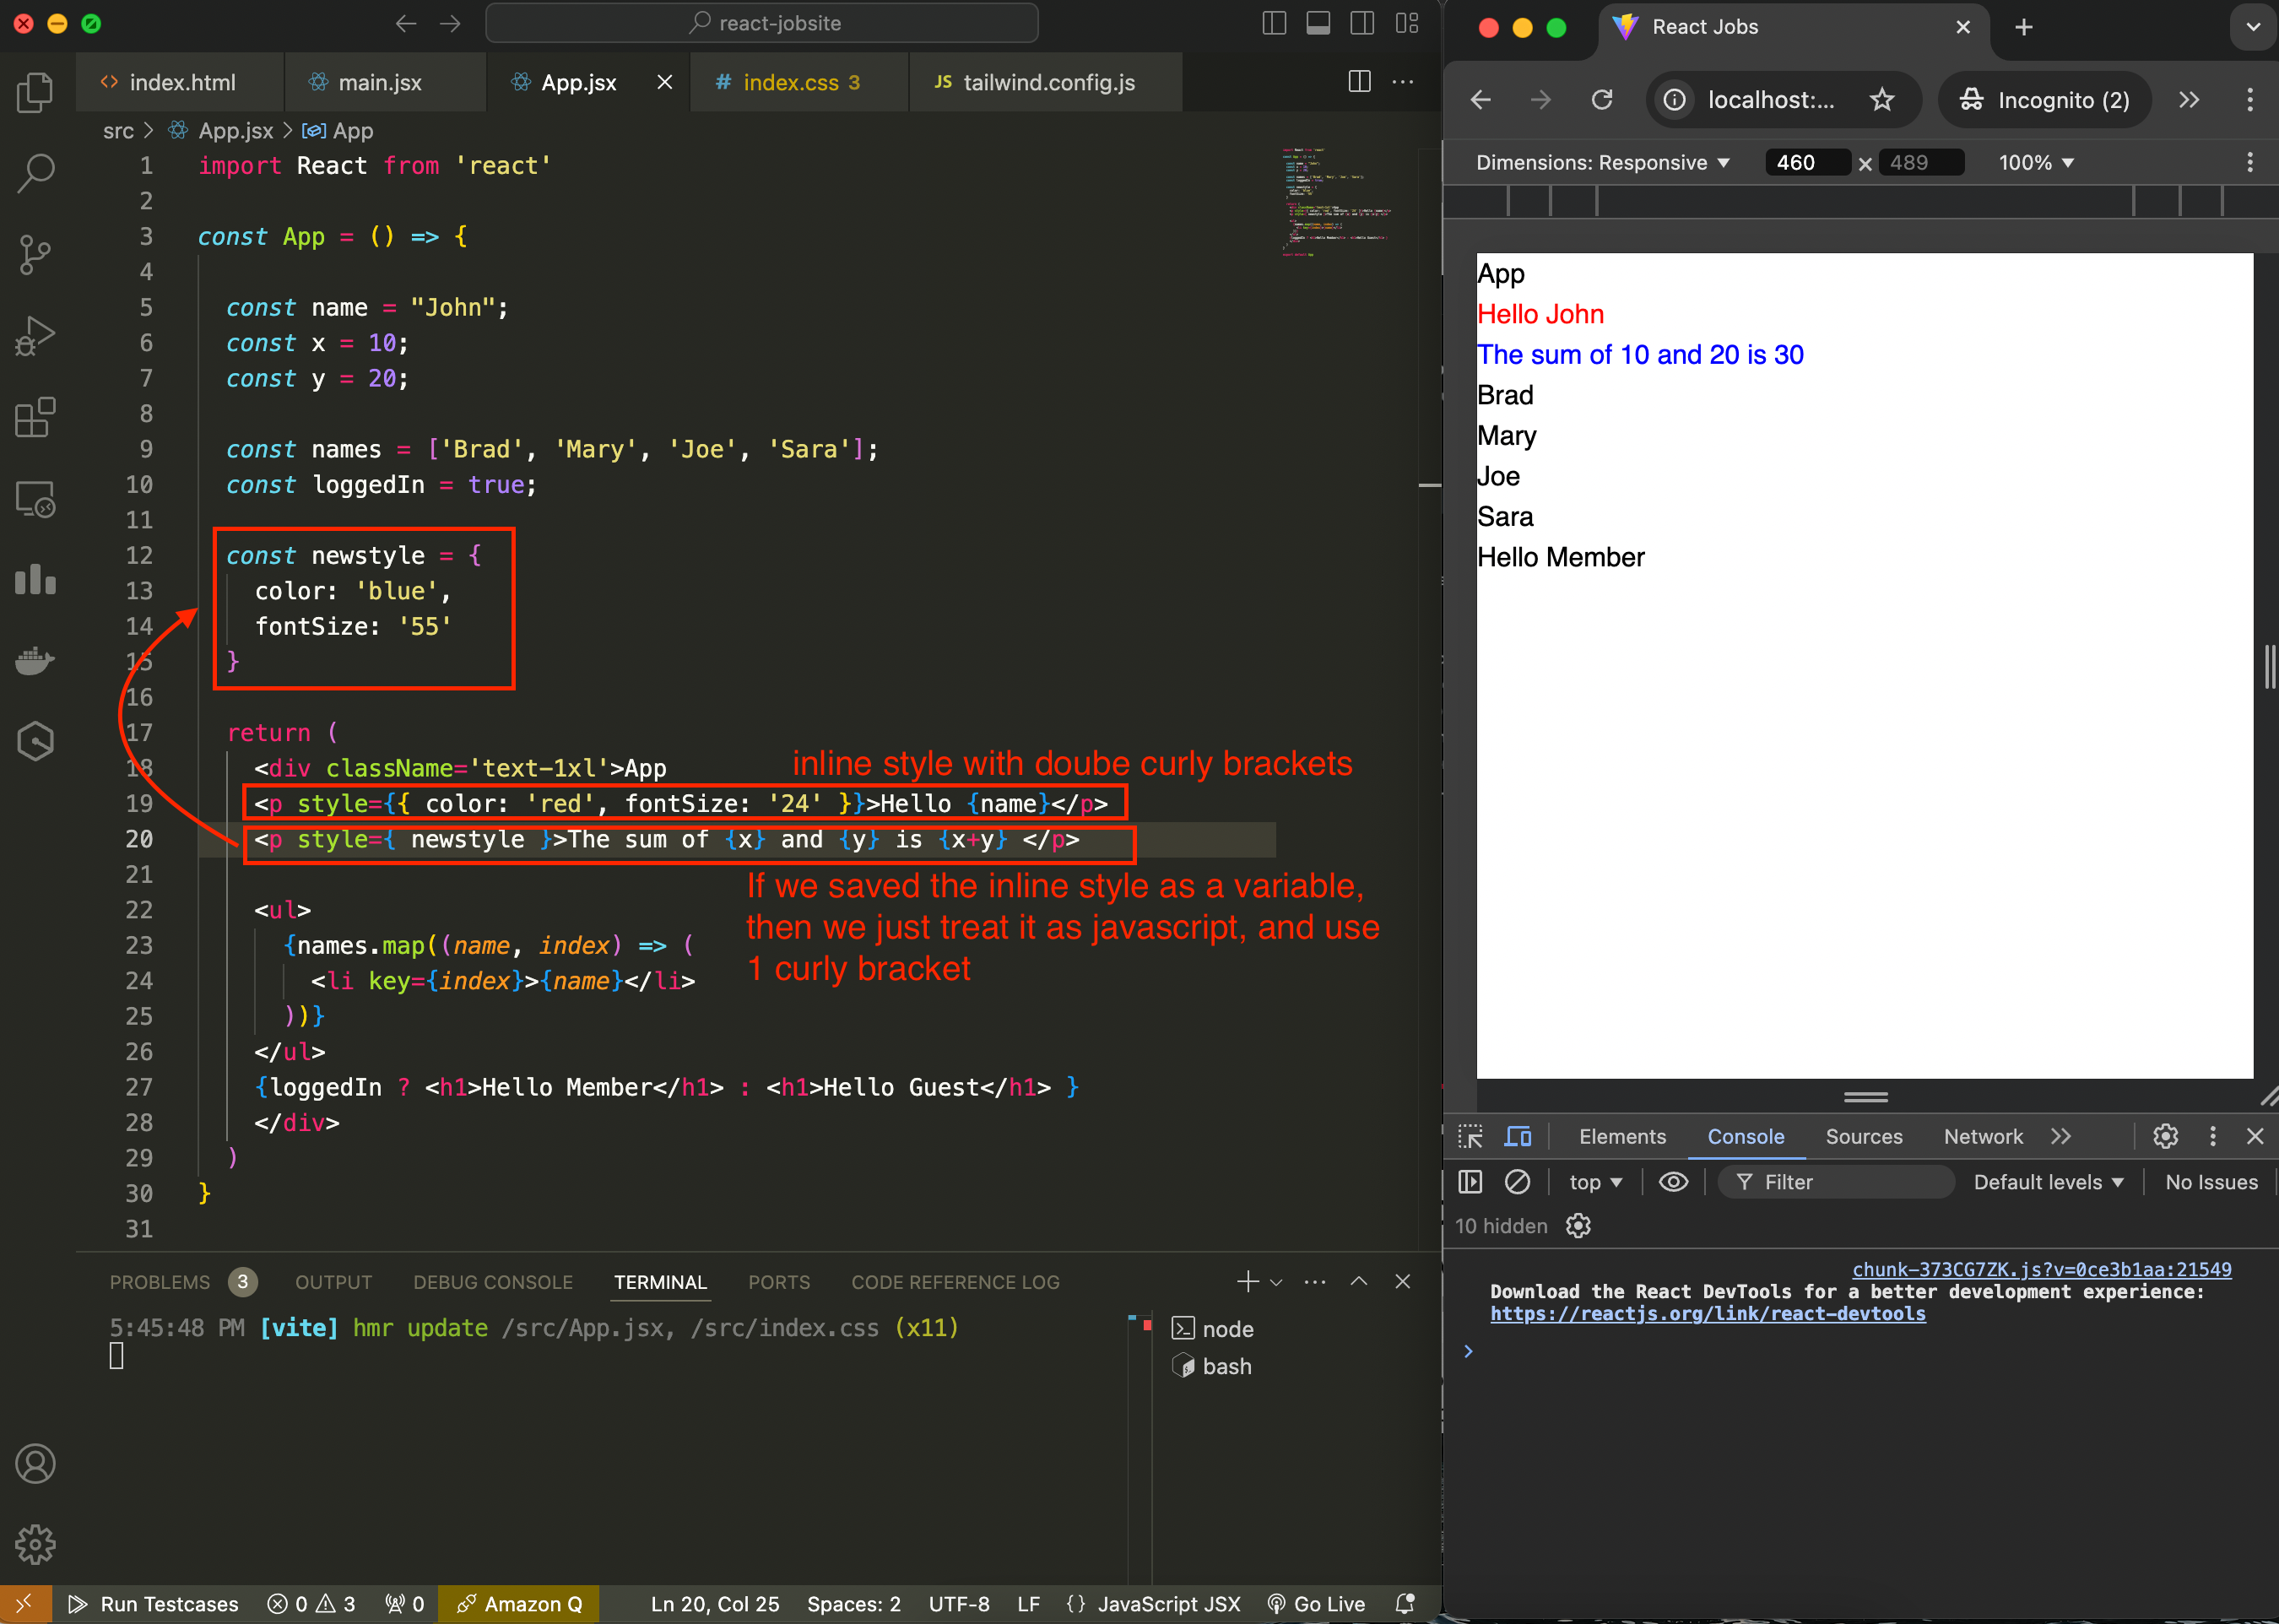This screenshot has height=1624, width=2279.
Task: Open the Source Control view
Action: [x=35, y=254]
